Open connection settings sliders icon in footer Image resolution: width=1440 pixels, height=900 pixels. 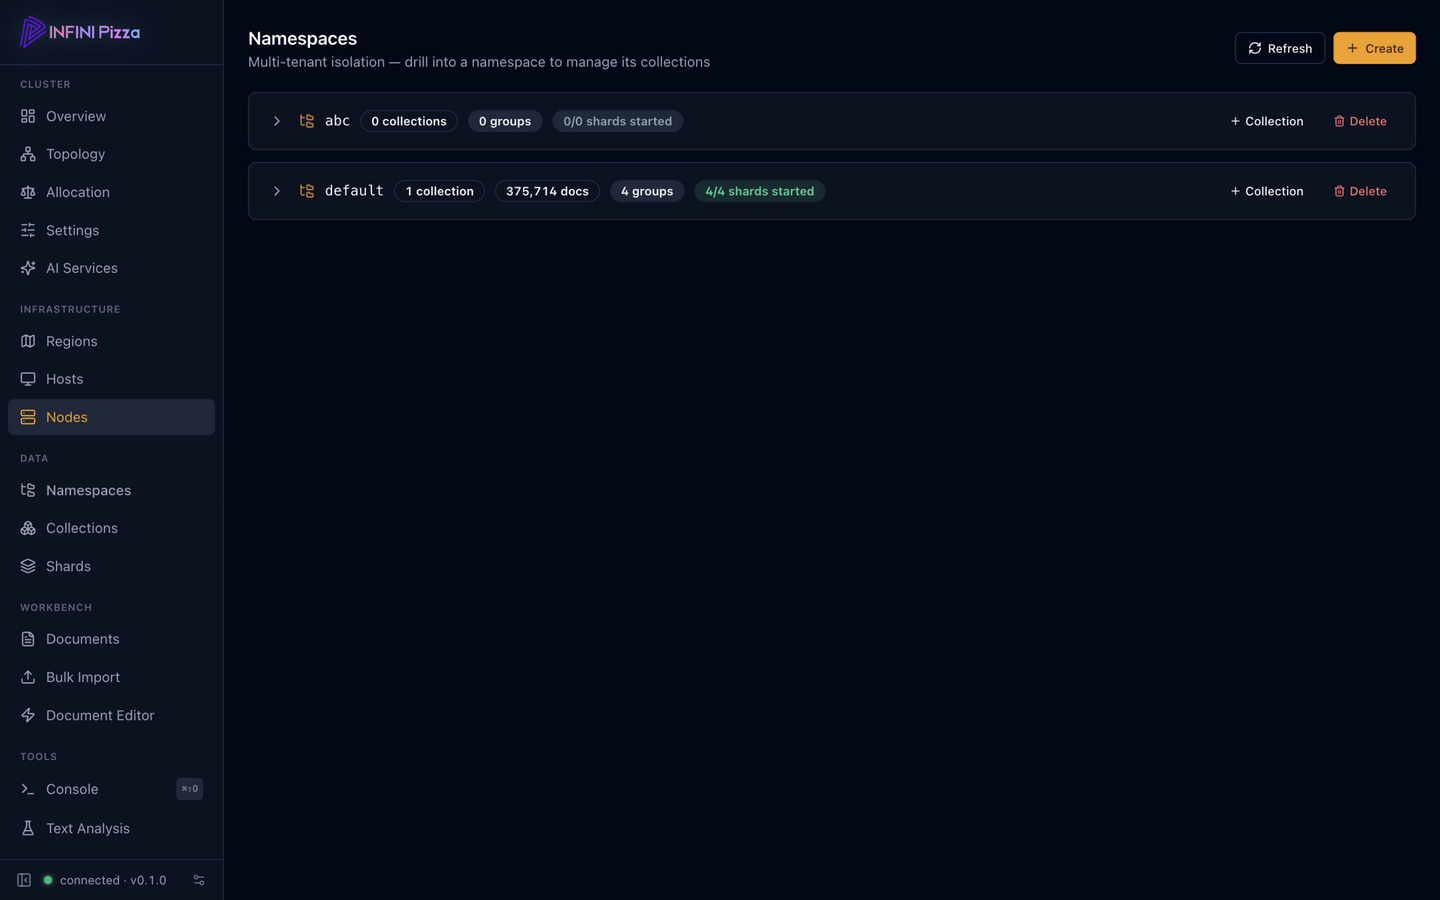coord(199,880)
